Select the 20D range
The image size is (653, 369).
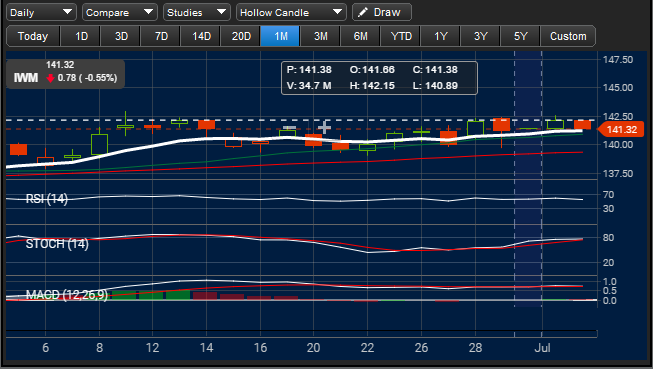click(x=241, y=36)
